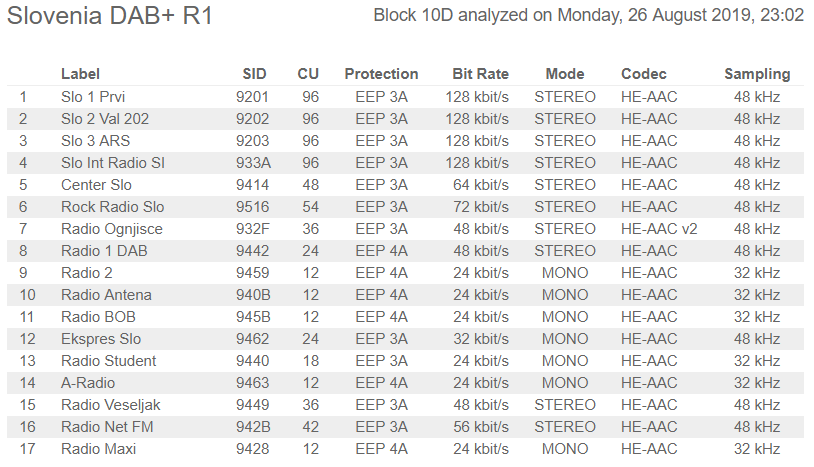Click the HE-AAC v2 codec cell
The height and width of the screenshot is (467, 814).
coord(659,229)
